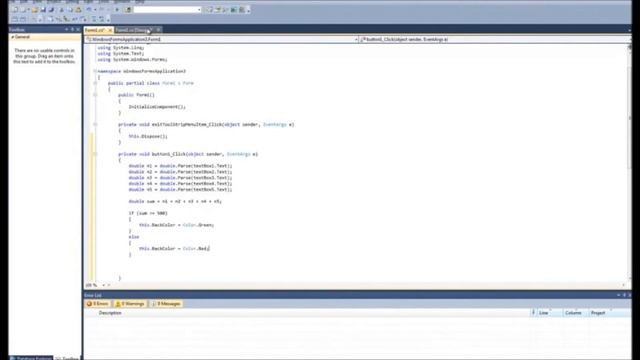Image resolution: width=640 pixels, height=360 pixels.
Task: Click the Paste toolbar icon
Action: pos(78,10)
